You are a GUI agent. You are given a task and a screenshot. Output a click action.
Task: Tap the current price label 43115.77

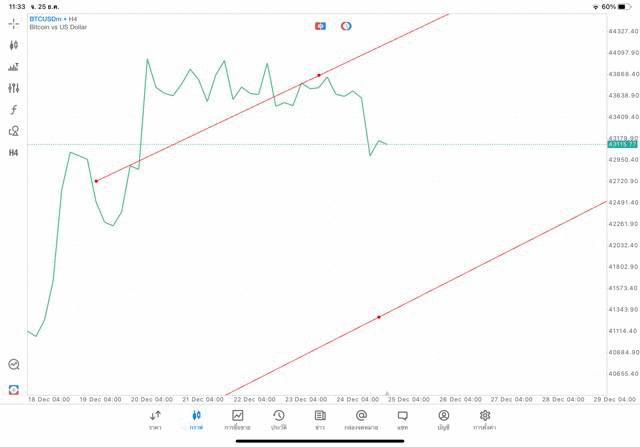622,145
